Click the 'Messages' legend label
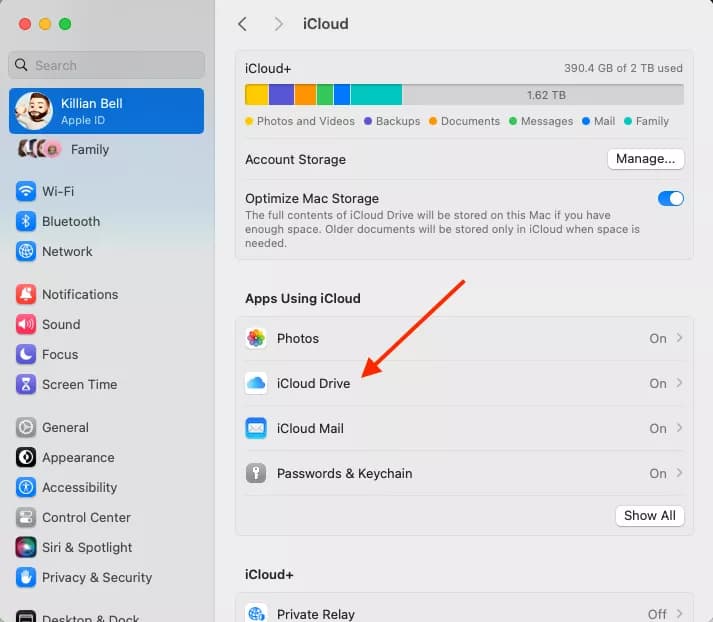713x622 pixels. 547,121
